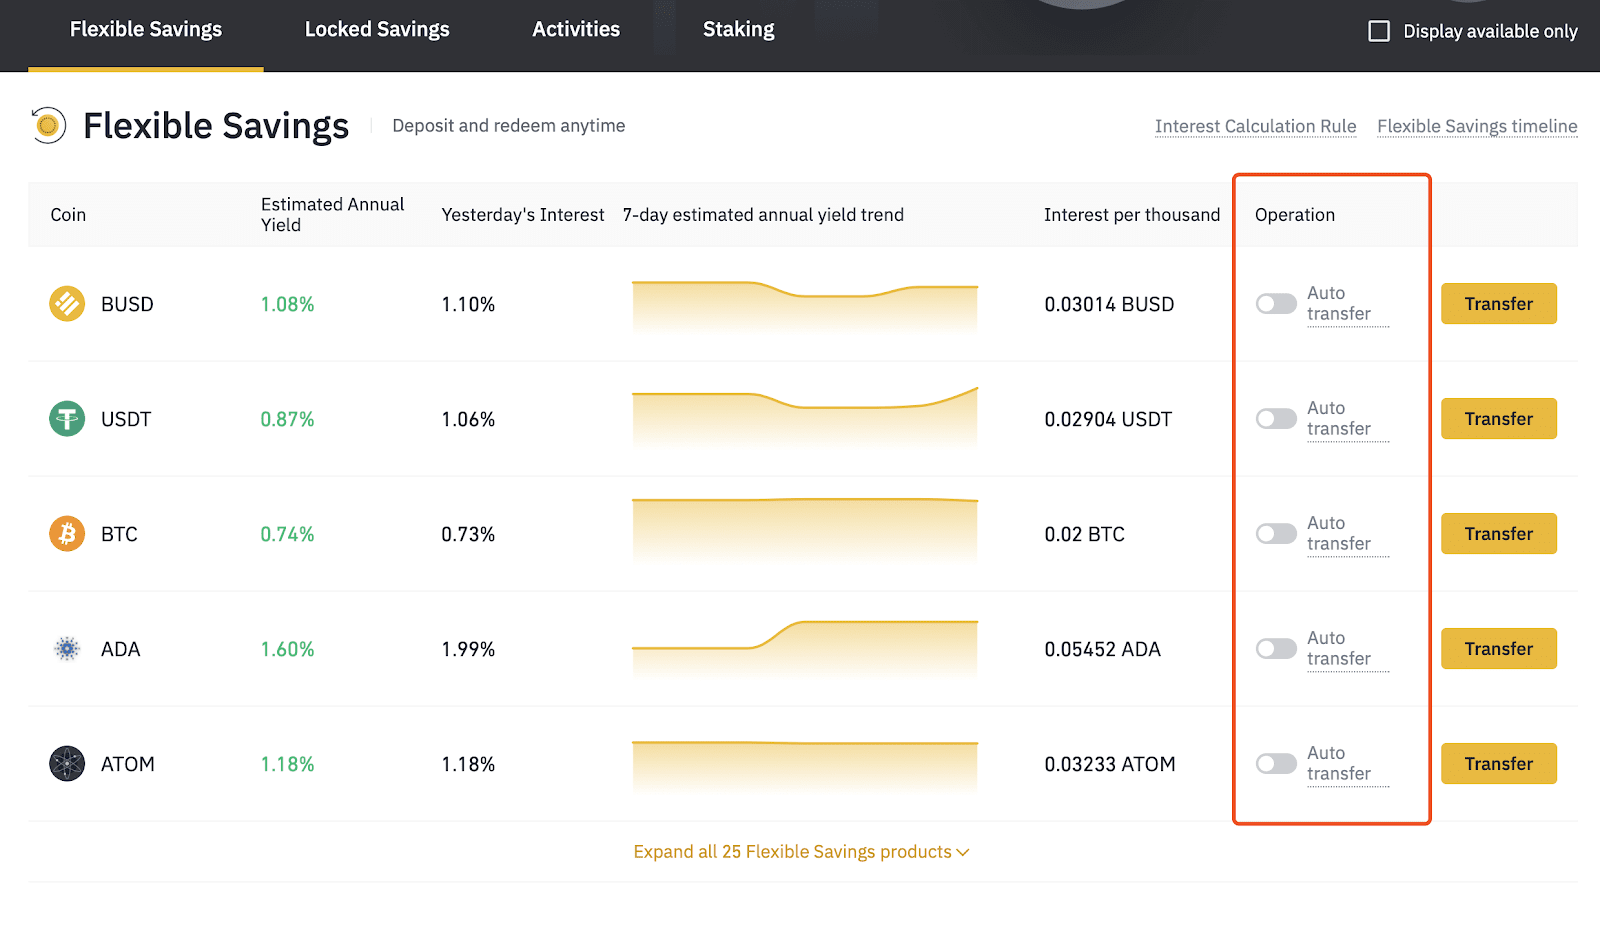1600x947 pixels.
Task: Click the Deposit and redeem anytime subtitle
Action: tap(509, 125)
